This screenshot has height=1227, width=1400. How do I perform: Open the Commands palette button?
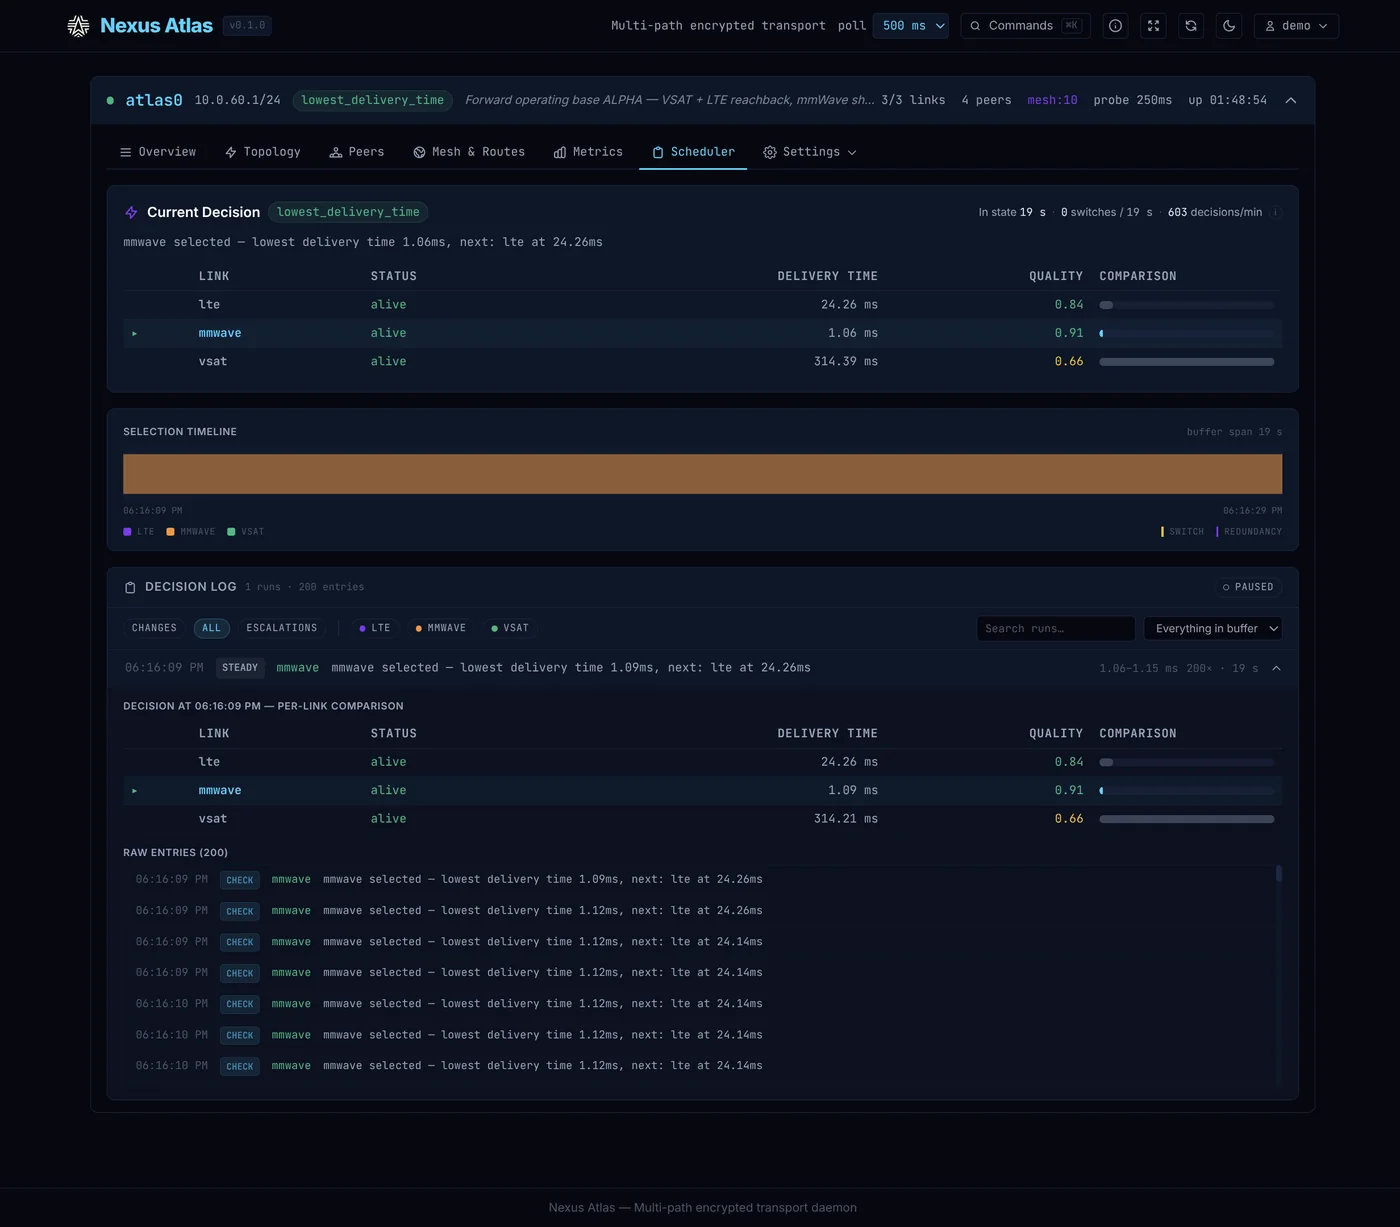click(1025, 26)
